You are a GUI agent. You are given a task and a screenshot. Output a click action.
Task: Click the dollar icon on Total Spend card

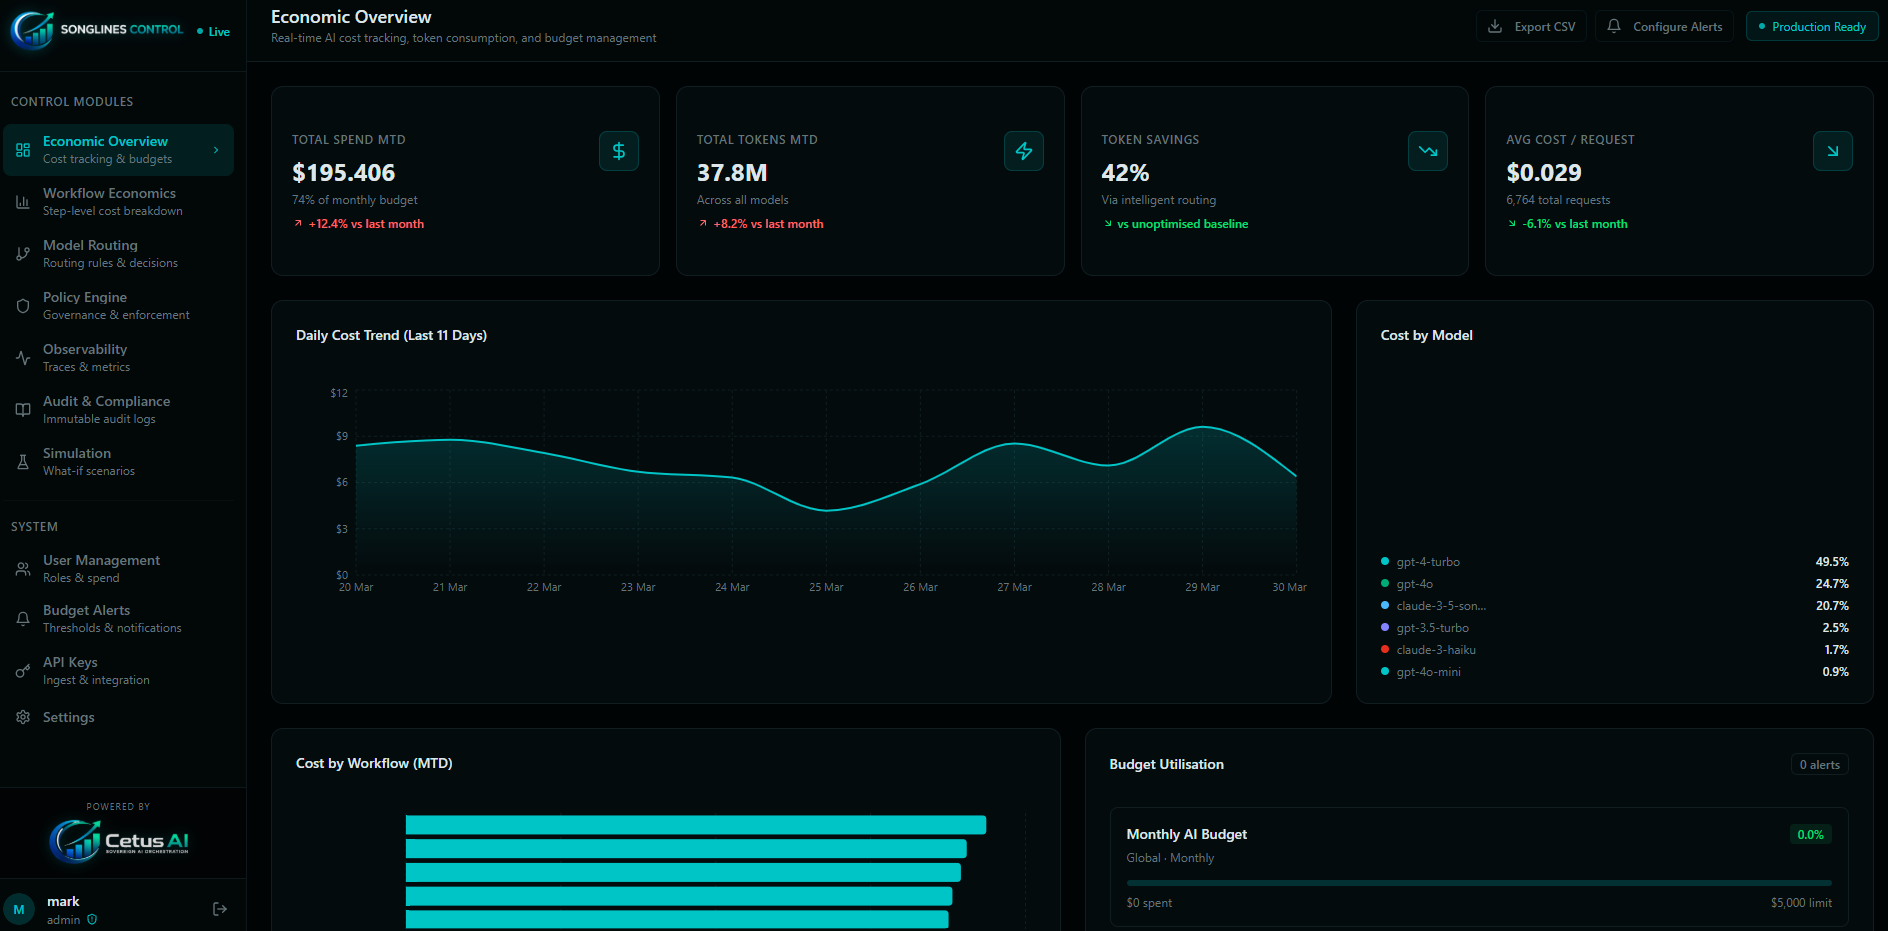click(x=619, y=151)
